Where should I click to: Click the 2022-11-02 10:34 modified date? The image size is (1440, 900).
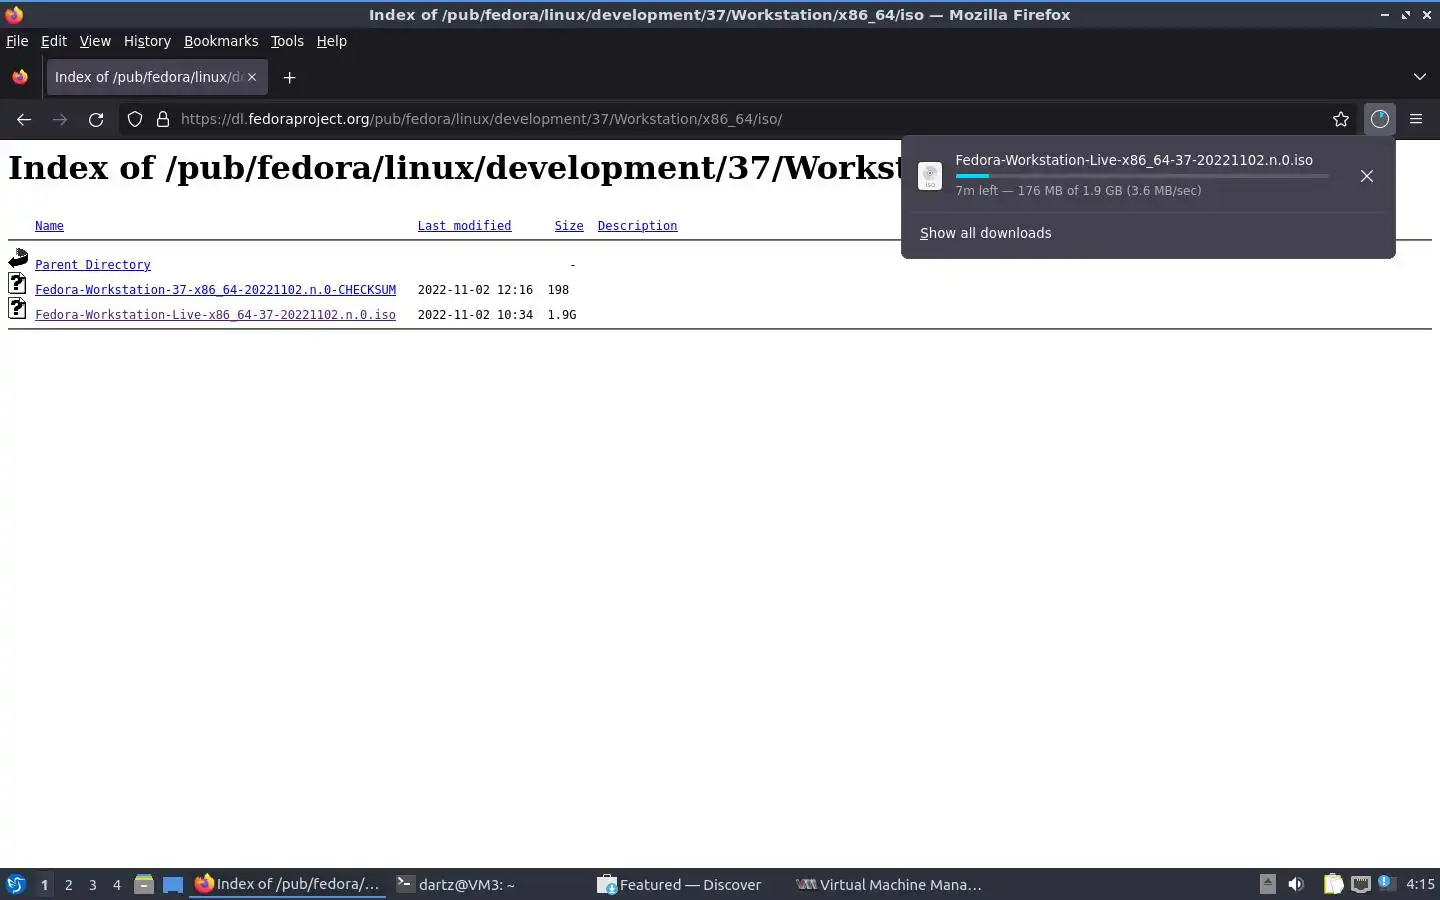coord(475,315)
